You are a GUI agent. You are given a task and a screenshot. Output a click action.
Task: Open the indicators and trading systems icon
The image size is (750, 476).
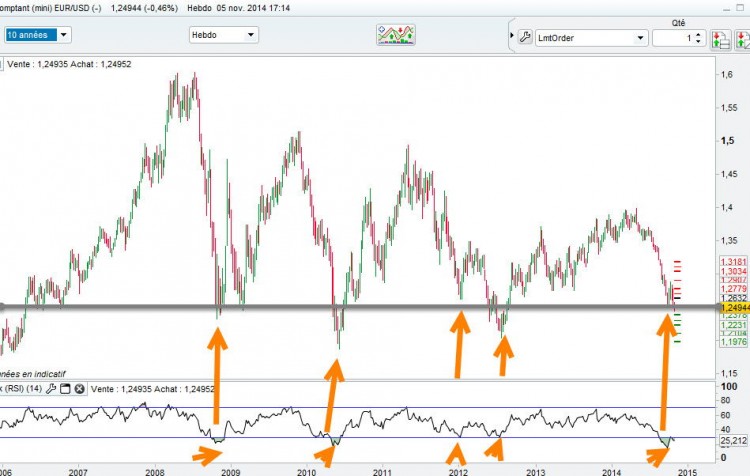pyautogui.click(x=396, y=35)
